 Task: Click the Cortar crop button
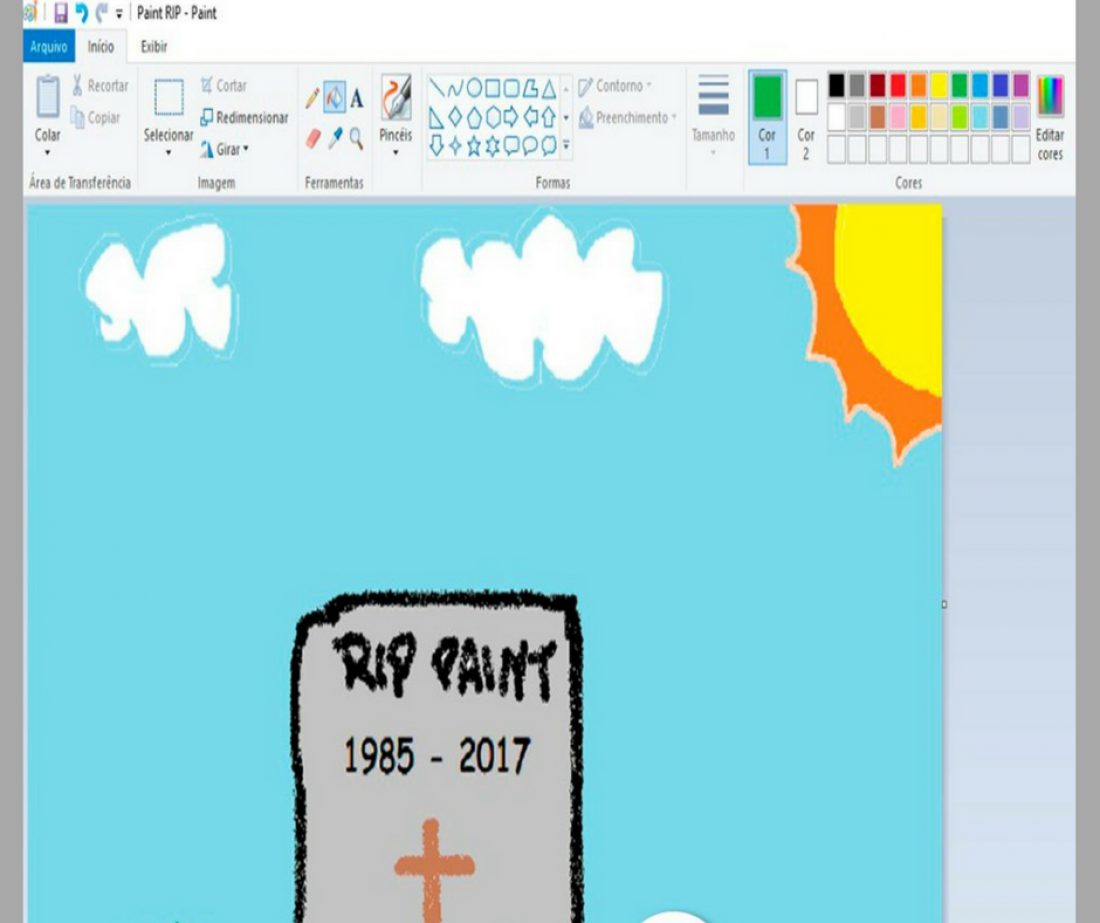(224, 86)
